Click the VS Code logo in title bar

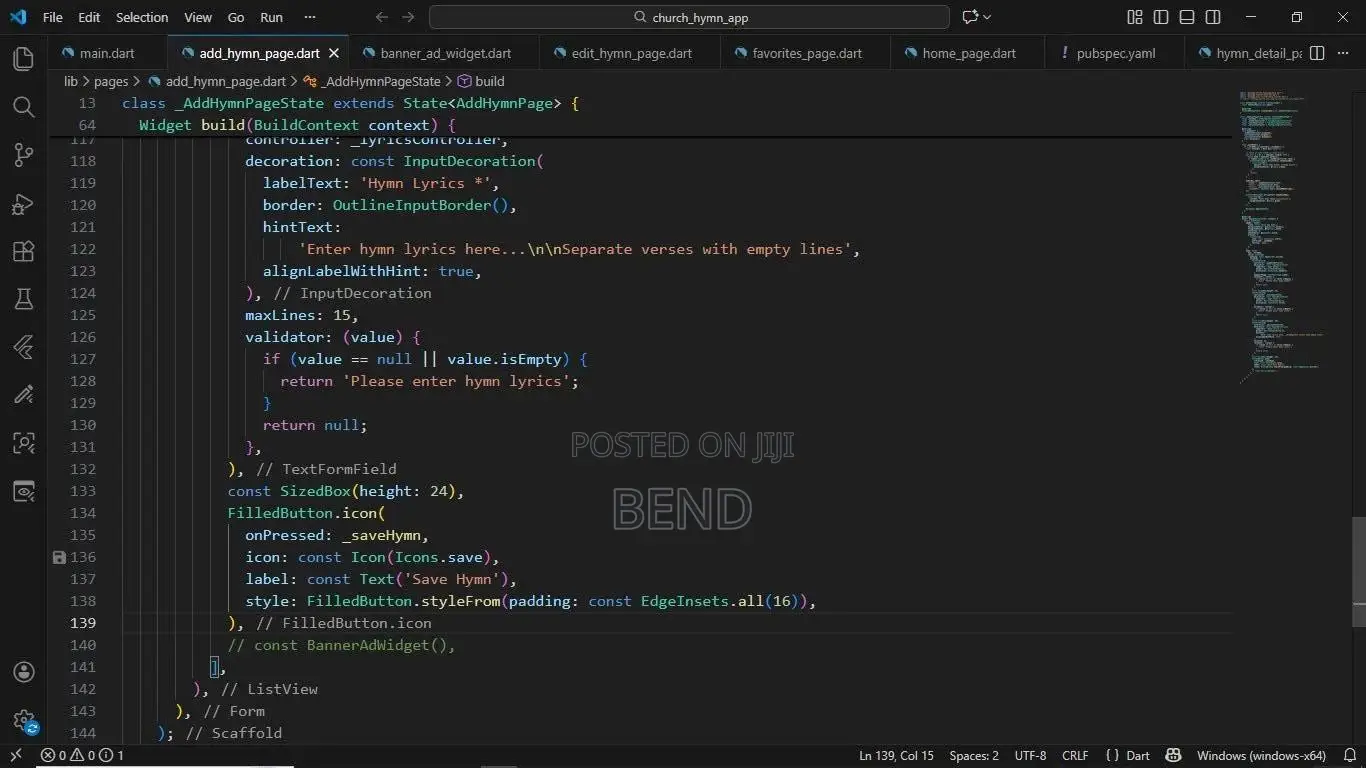18,17
